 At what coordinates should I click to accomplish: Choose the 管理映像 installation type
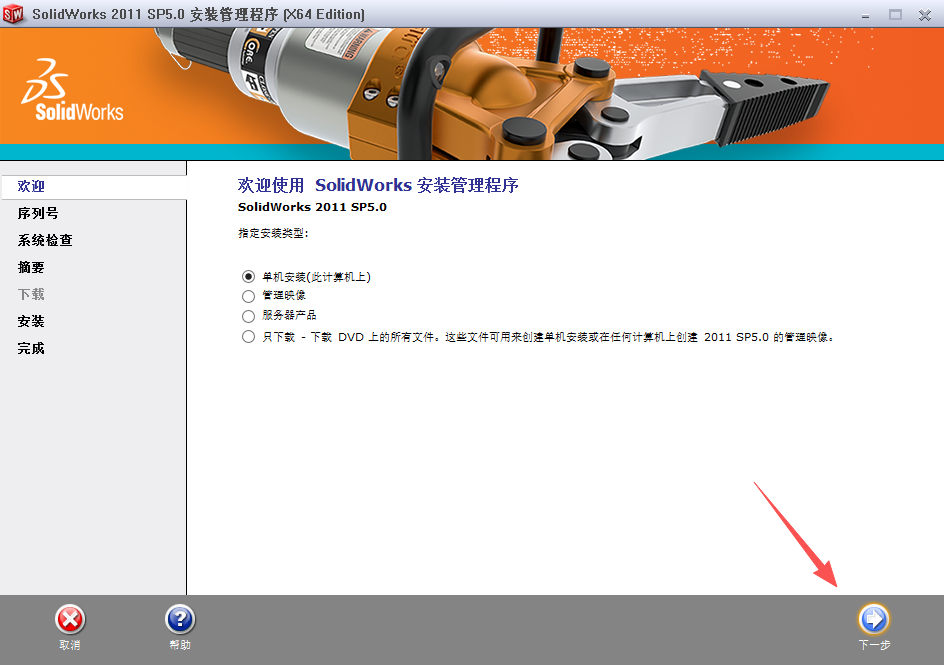249,296
